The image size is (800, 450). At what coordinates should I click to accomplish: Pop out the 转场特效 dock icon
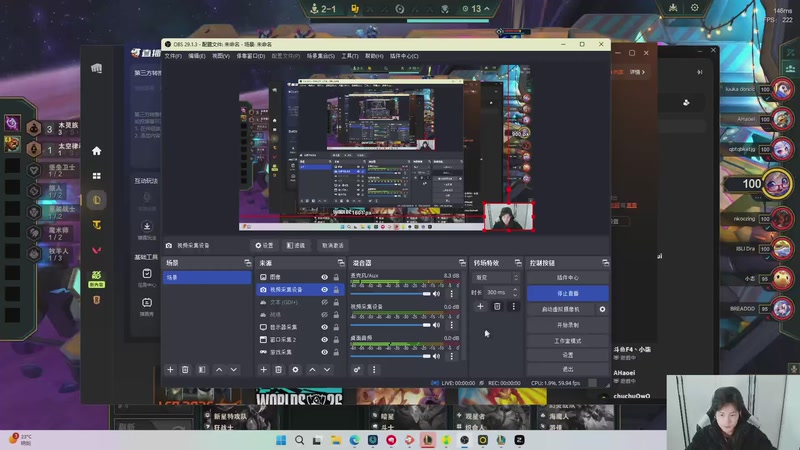pos(518,263)
